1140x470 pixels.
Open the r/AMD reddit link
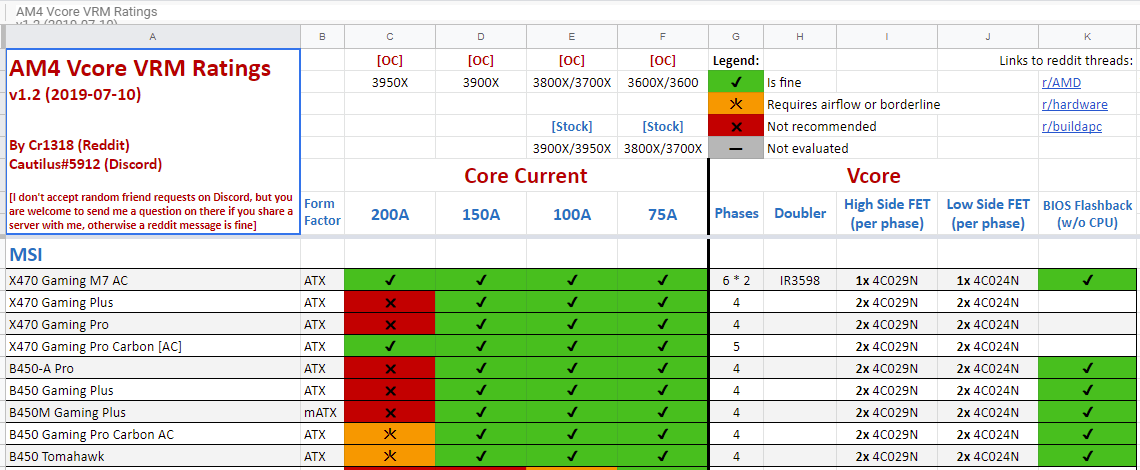[1061, 82]
